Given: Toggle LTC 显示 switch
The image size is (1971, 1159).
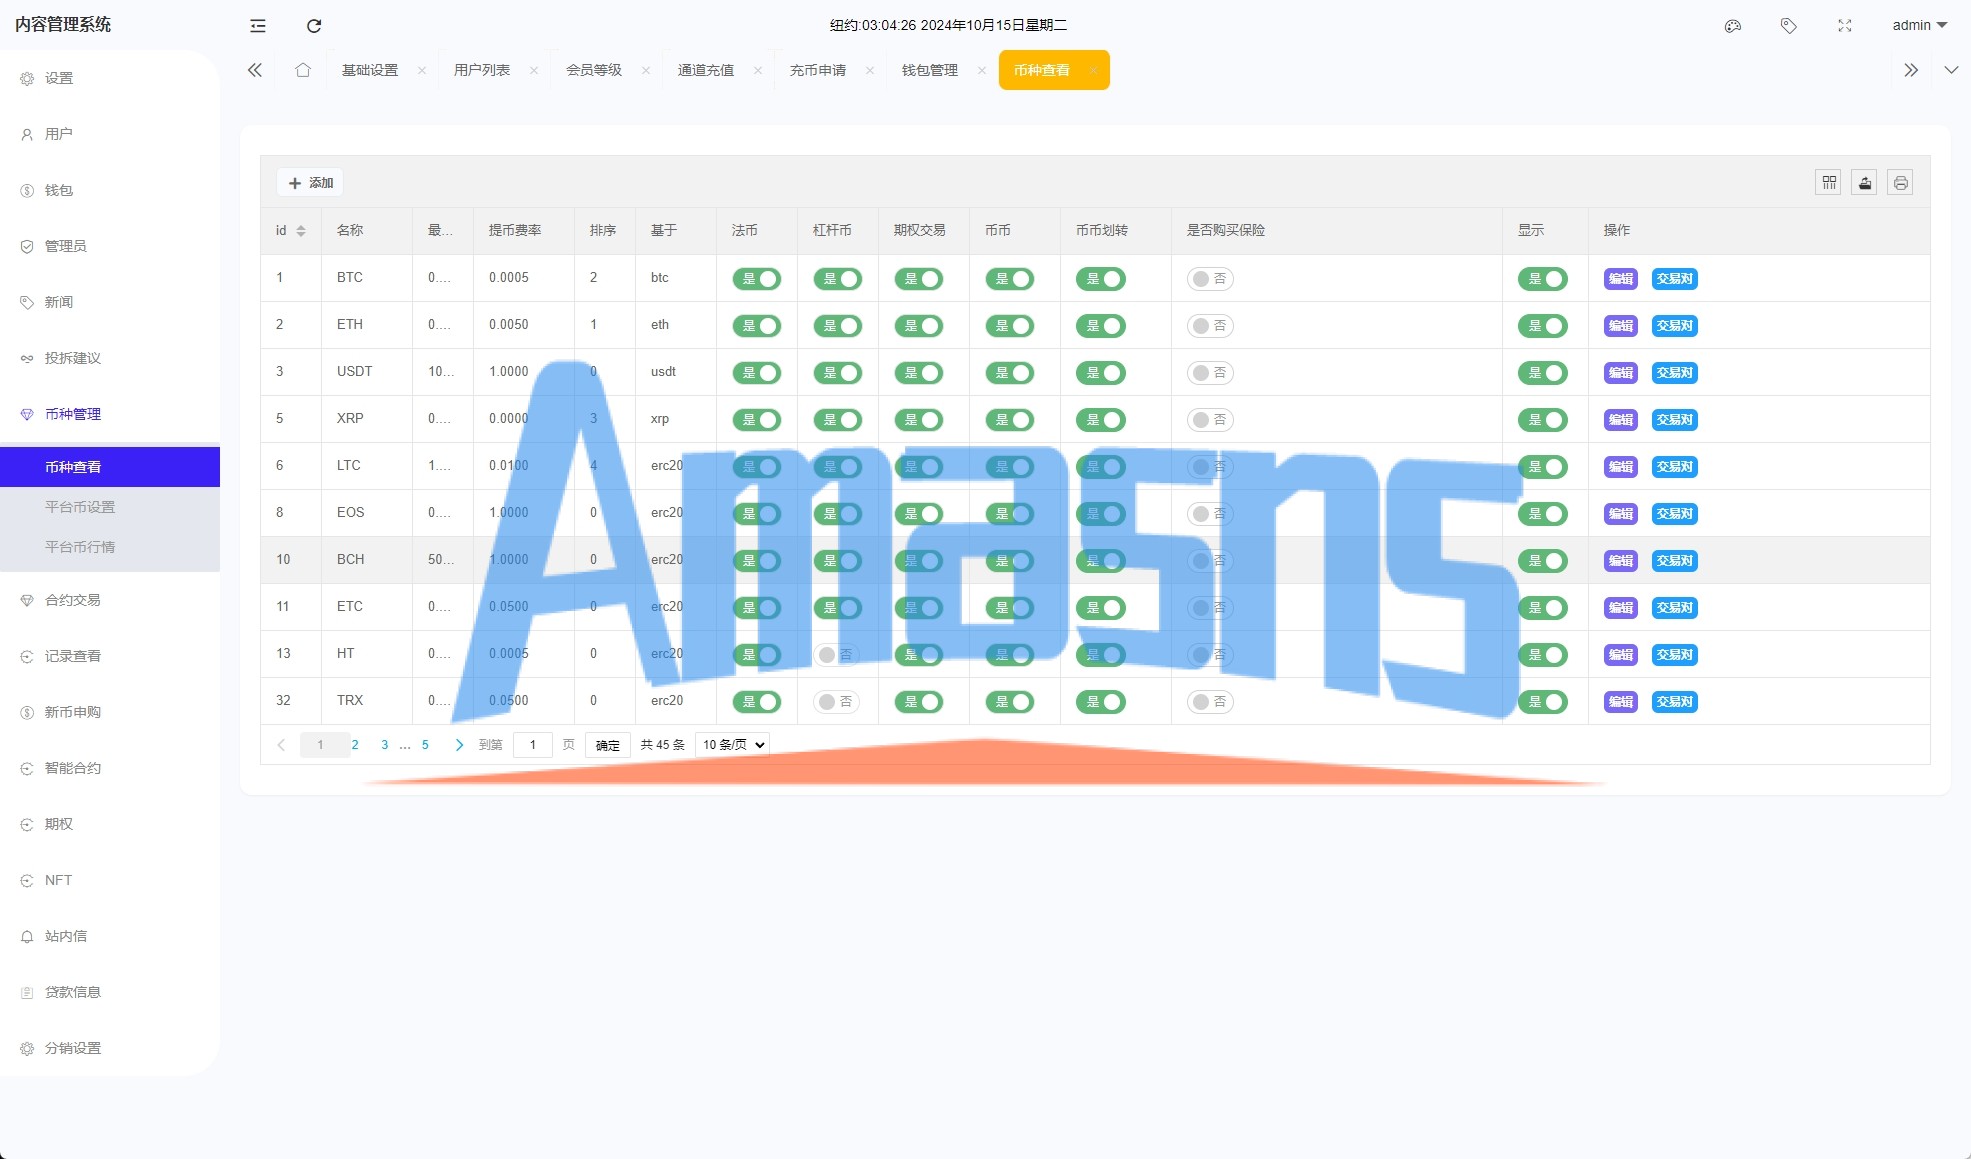Looking at the screenshot, I should (x=1543, y=467).
